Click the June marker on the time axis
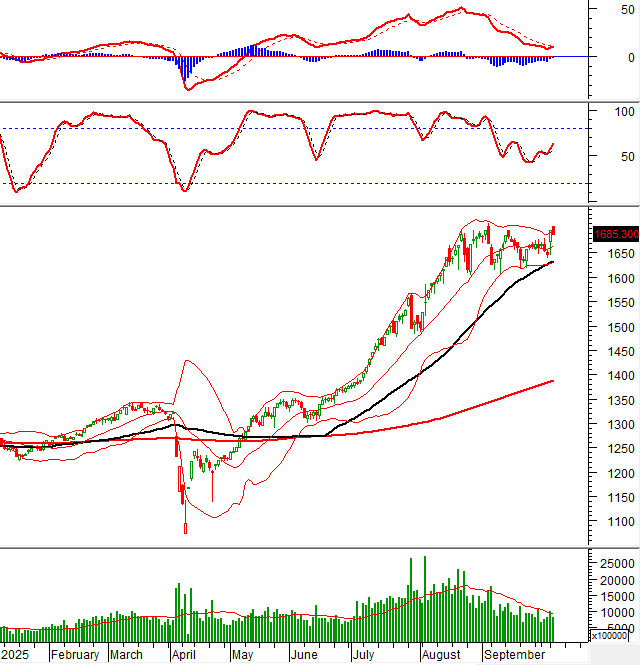The height and width of the screenshot is (665, 640). click(303, 655)
